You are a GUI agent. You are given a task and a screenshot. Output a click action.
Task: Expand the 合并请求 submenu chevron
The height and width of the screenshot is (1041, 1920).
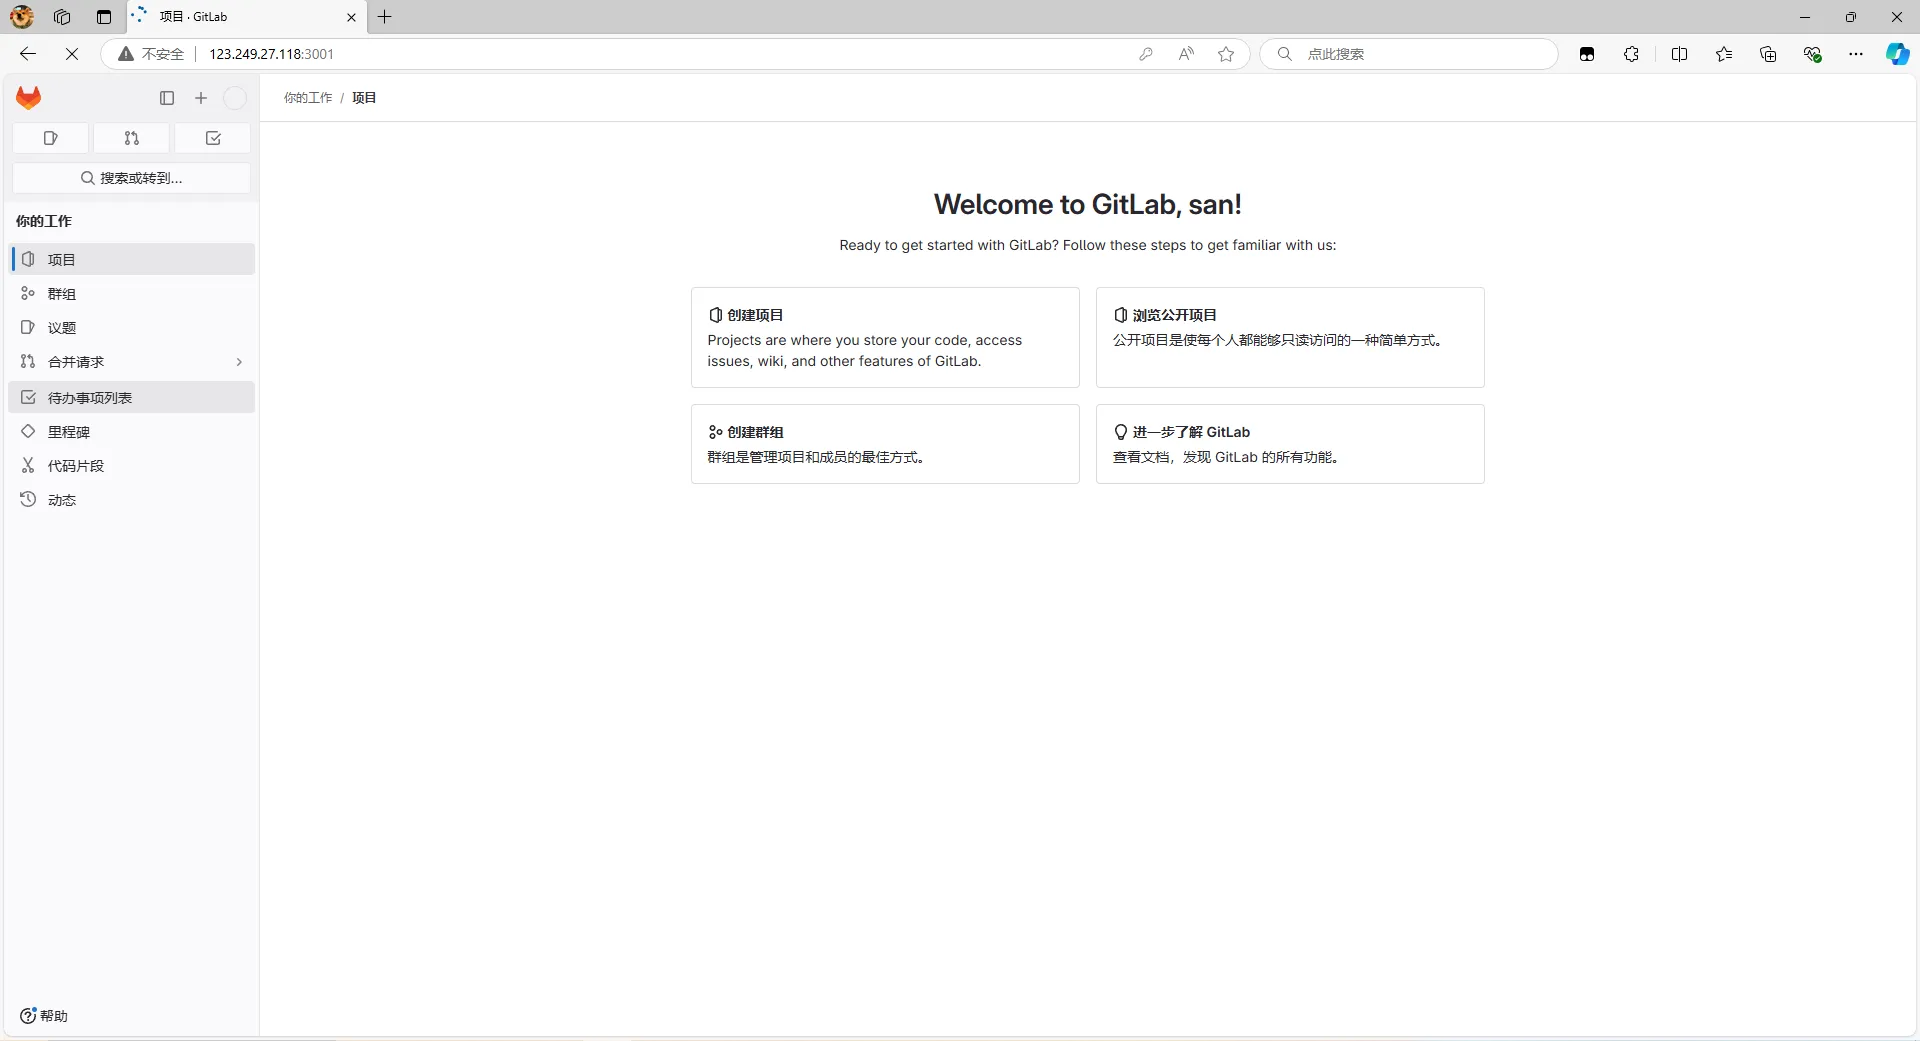[239, 362]
